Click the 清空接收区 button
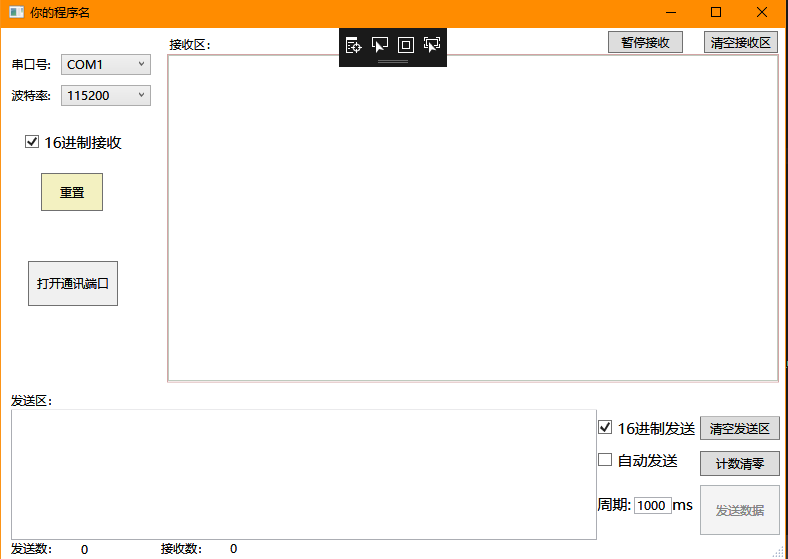Viewport: 788px width, 559px height. [741, 42]
